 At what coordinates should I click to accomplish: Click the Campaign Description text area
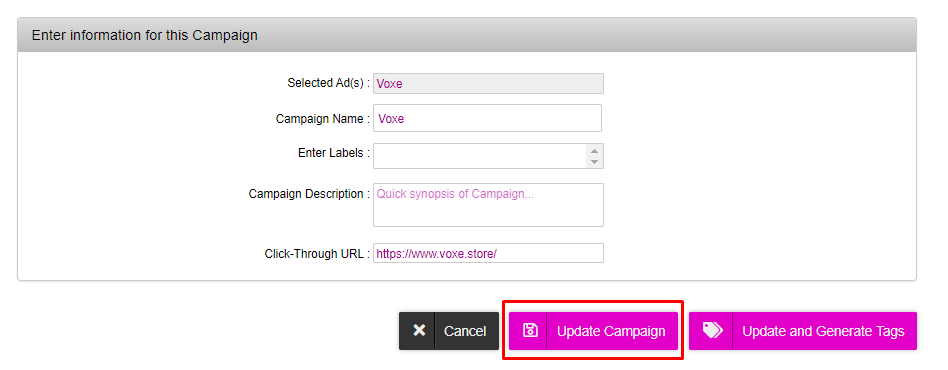tap(488, 205)
